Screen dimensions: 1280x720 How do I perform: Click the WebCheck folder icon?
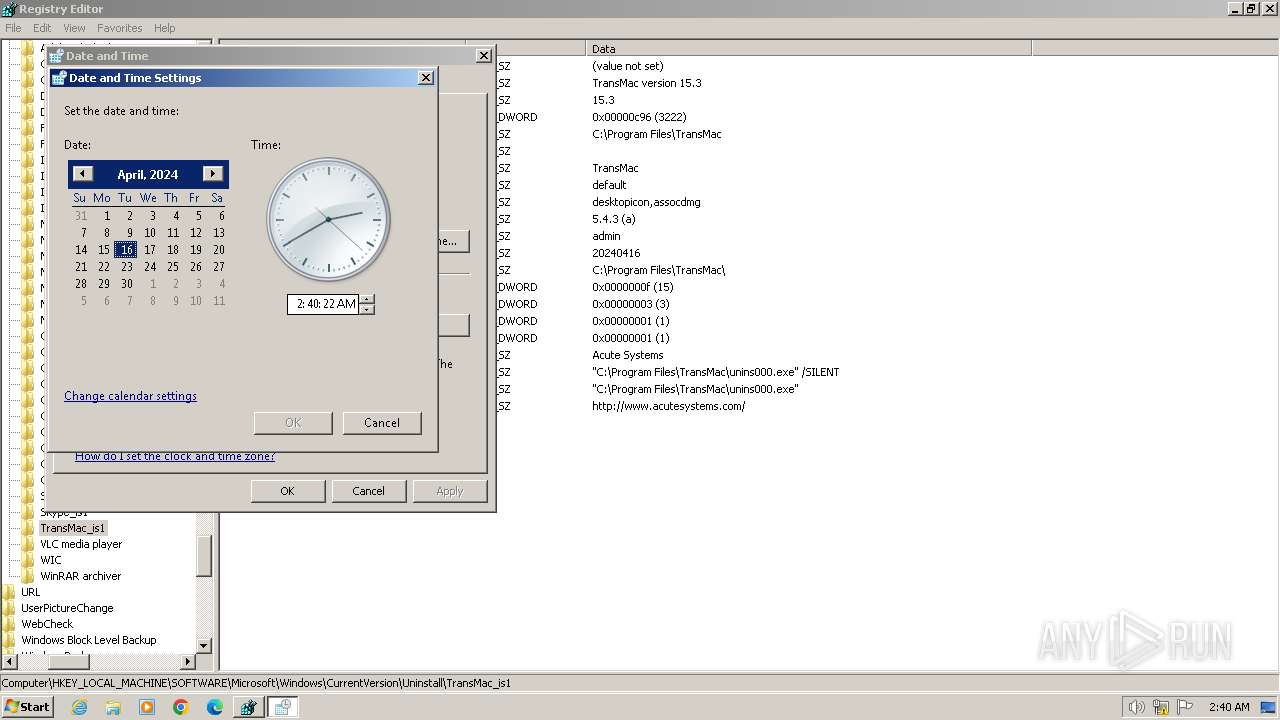(x=10, y=624)
